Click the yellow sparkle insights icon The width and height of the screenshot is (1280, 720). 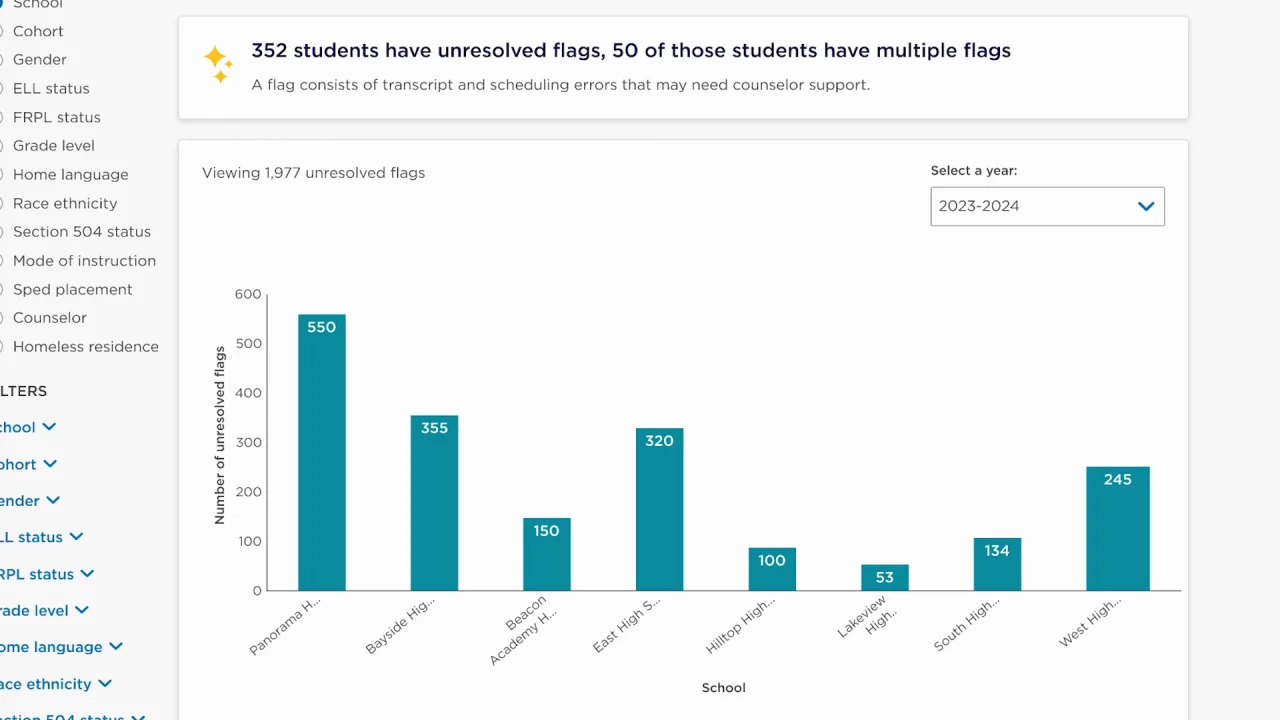point(218,64)
